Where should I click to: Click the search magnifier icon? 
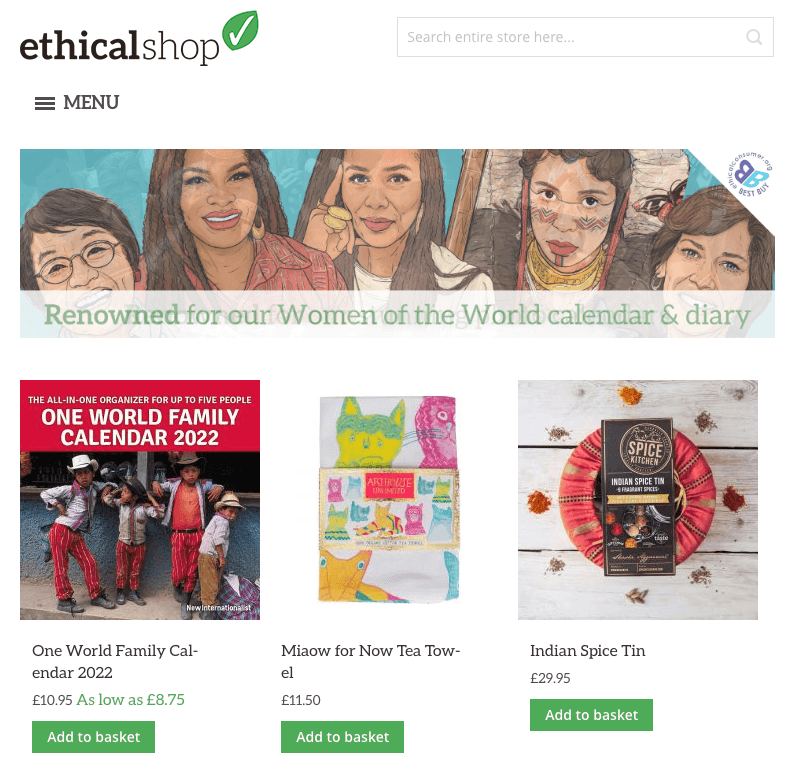[754, 37]
